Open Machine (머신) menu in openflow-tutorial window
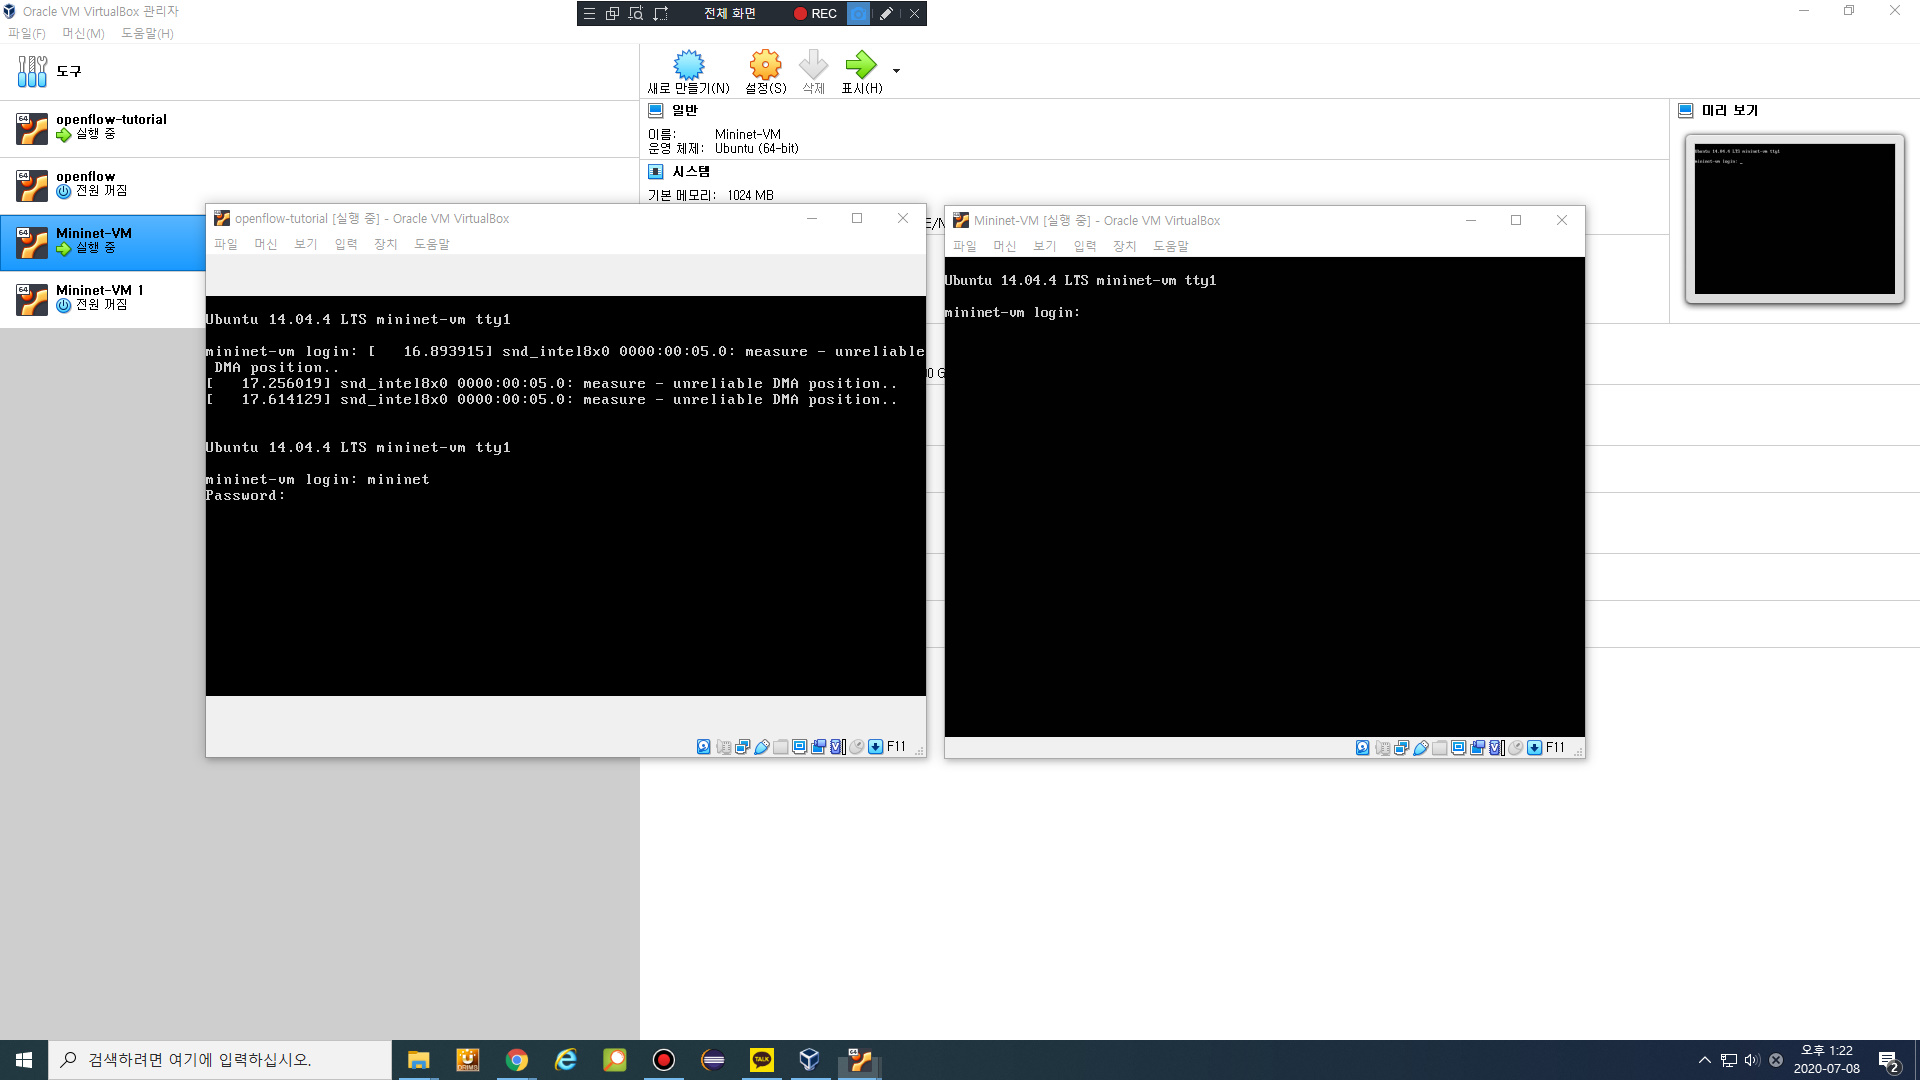1920x1080 pixels. pos(266,244)
